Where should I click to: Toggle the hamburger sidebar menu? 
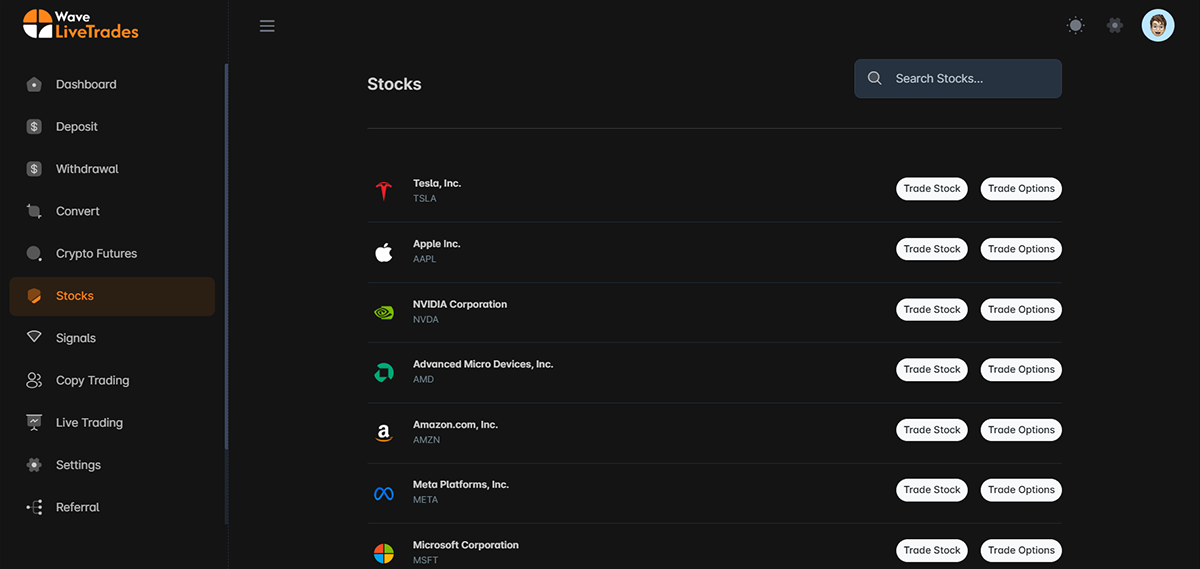[x=267, y=26]
